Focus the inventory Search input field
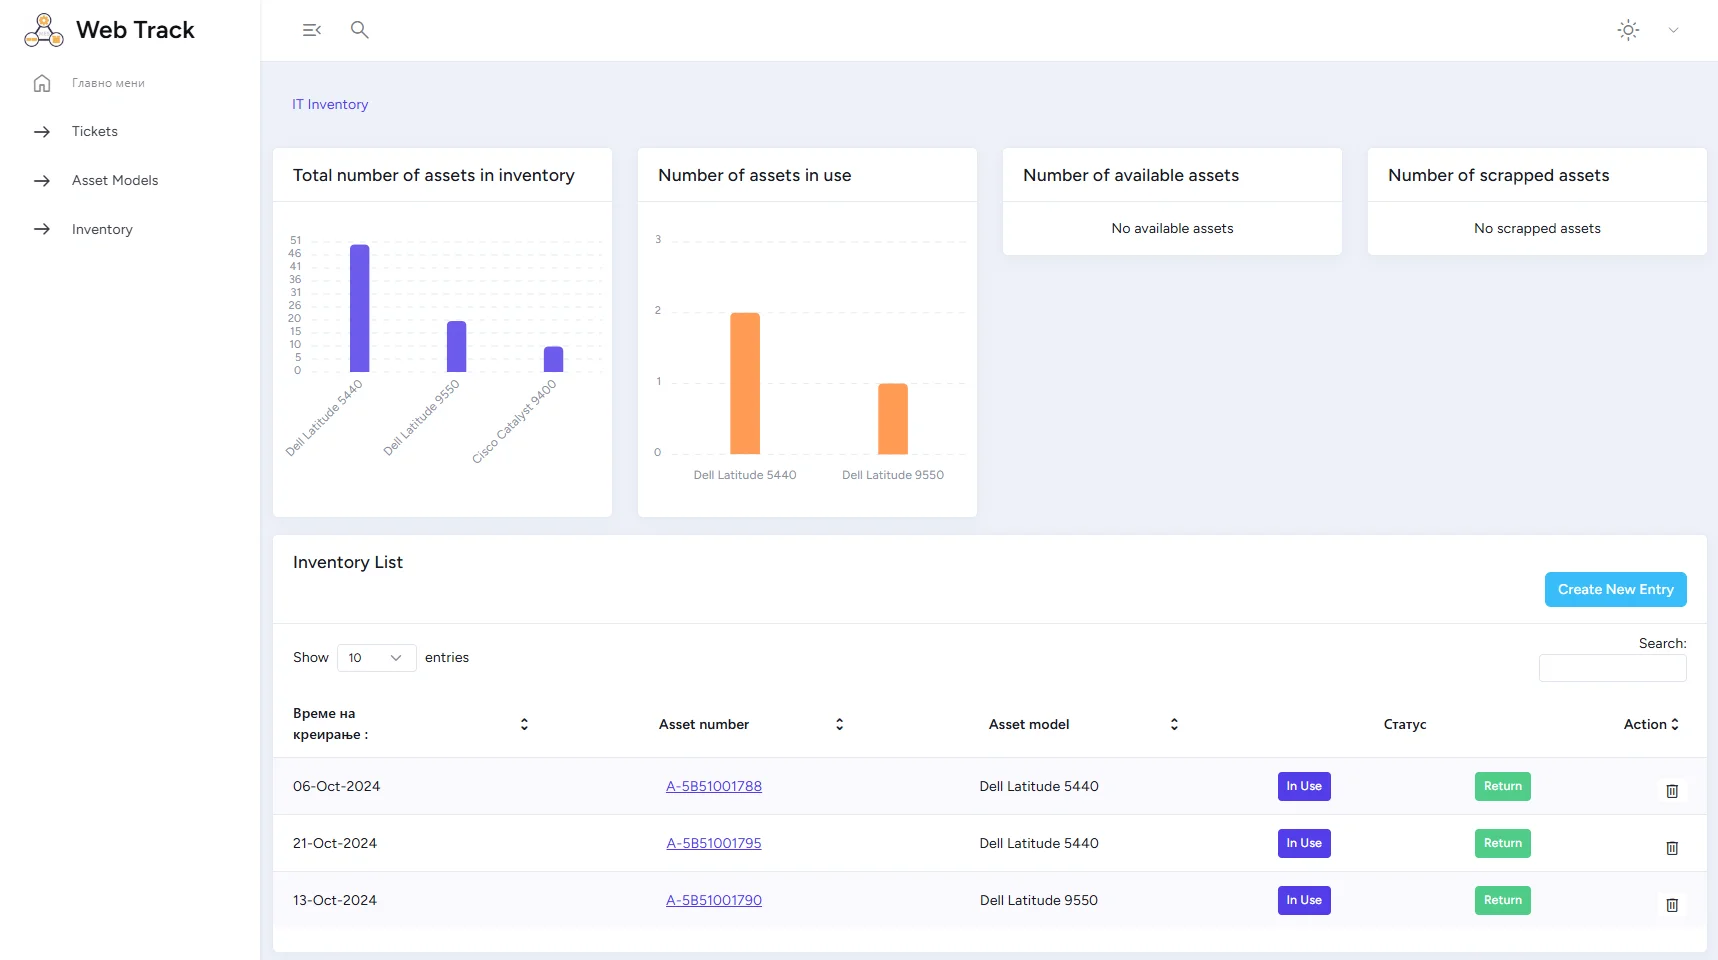This screenshot has height=960, width=1718. click(x=1612, y=668)
